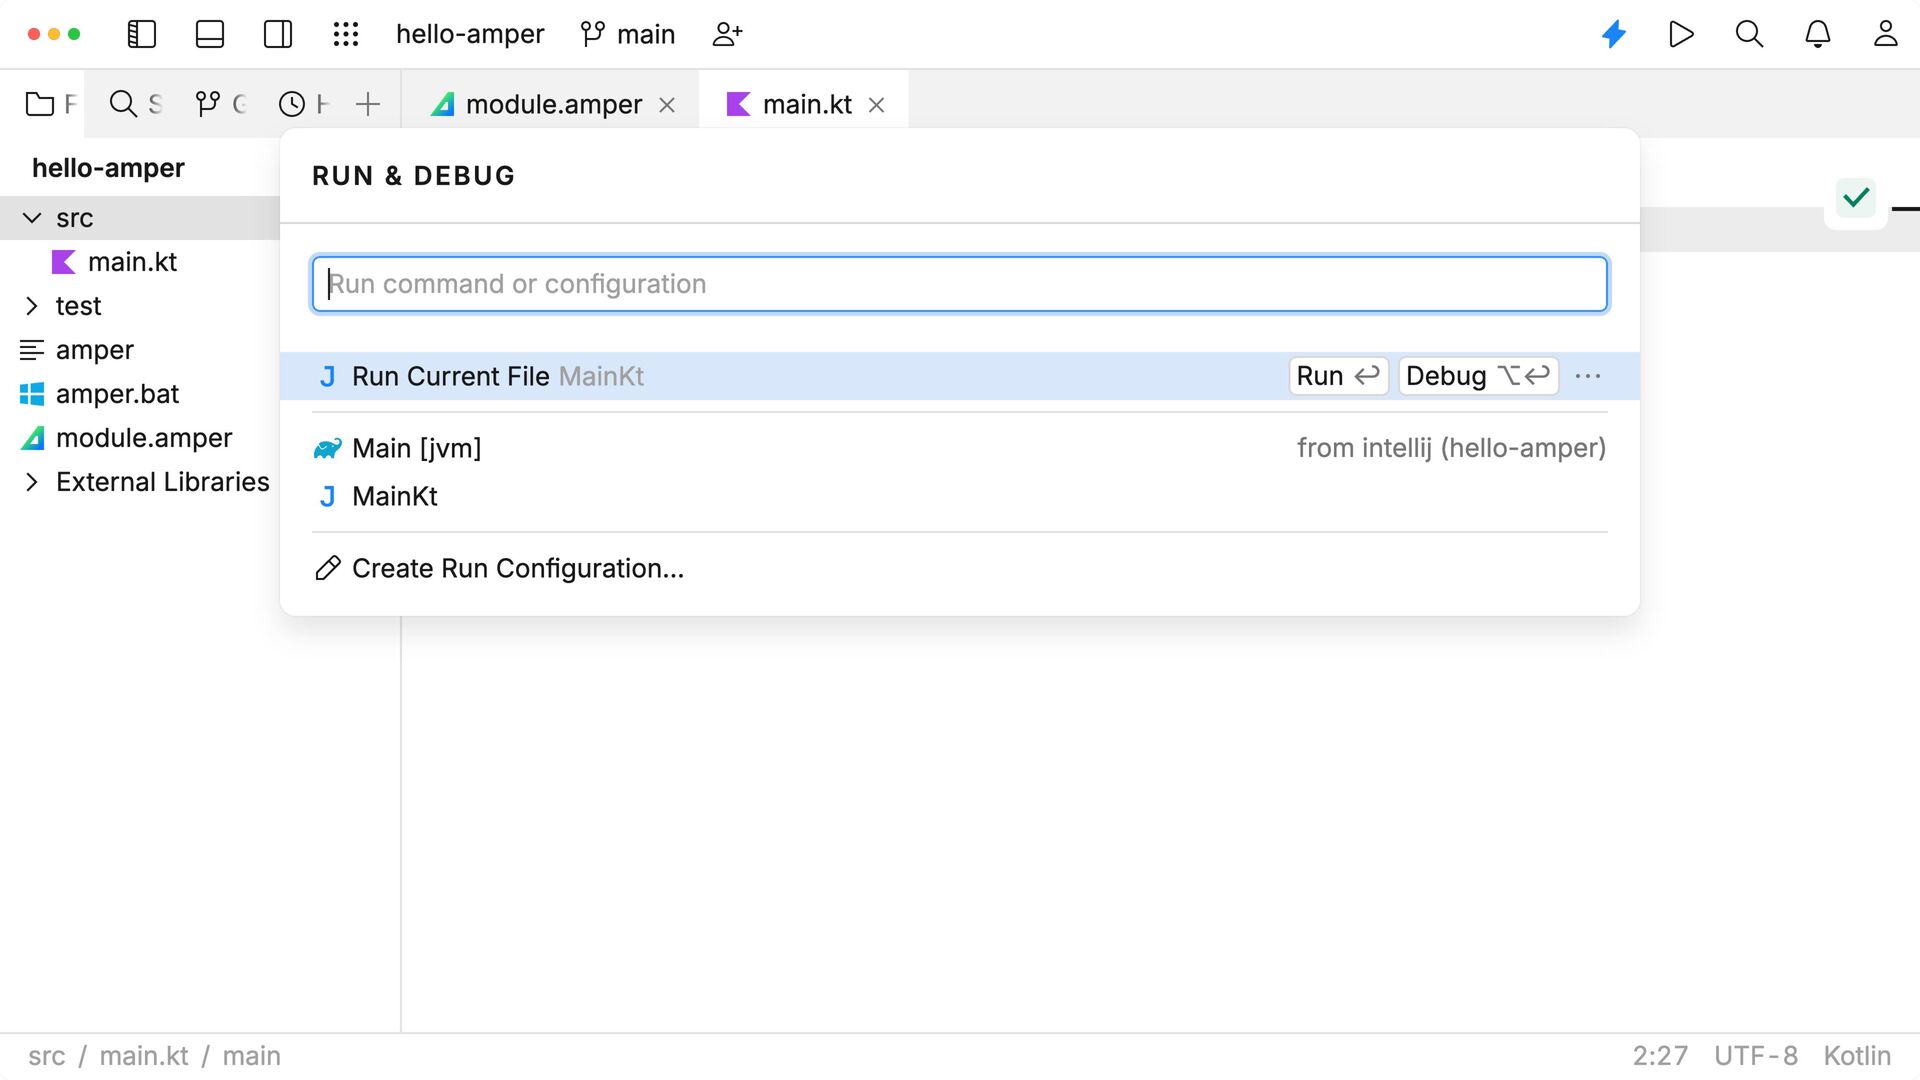Open Kotlin language selector in status bar
The image size is (1920, 1080).
pyautogui.click(x=1857, y=1056)
